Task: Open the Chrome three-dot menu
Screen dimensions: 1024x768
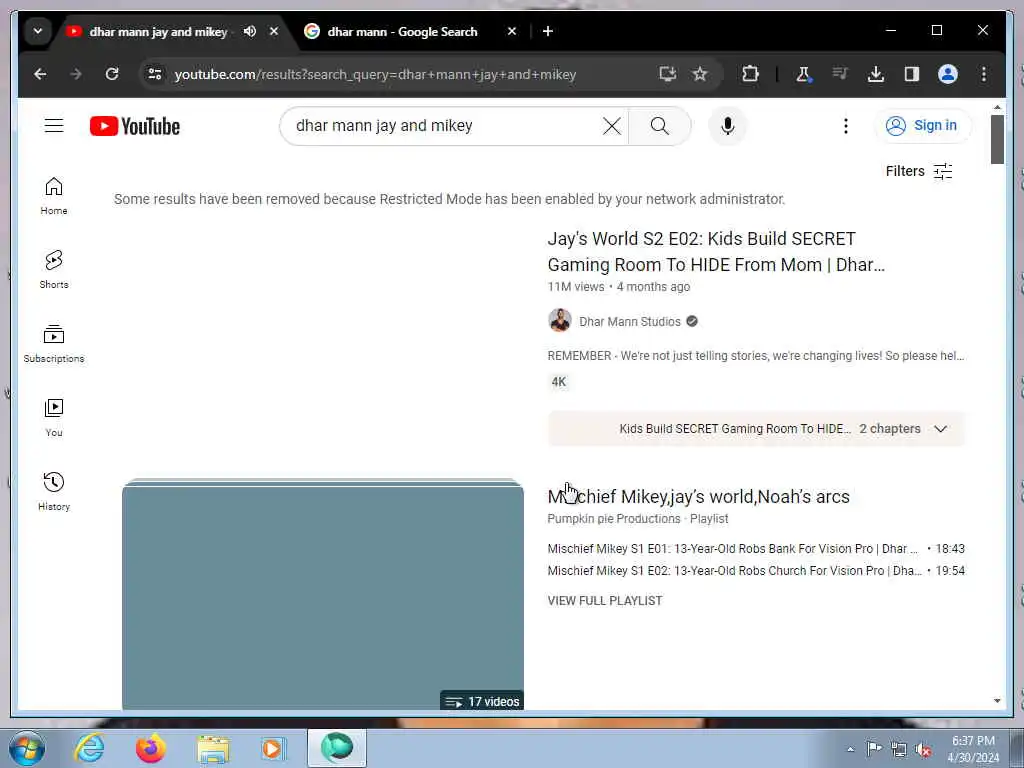Action: tap(984, 74)
